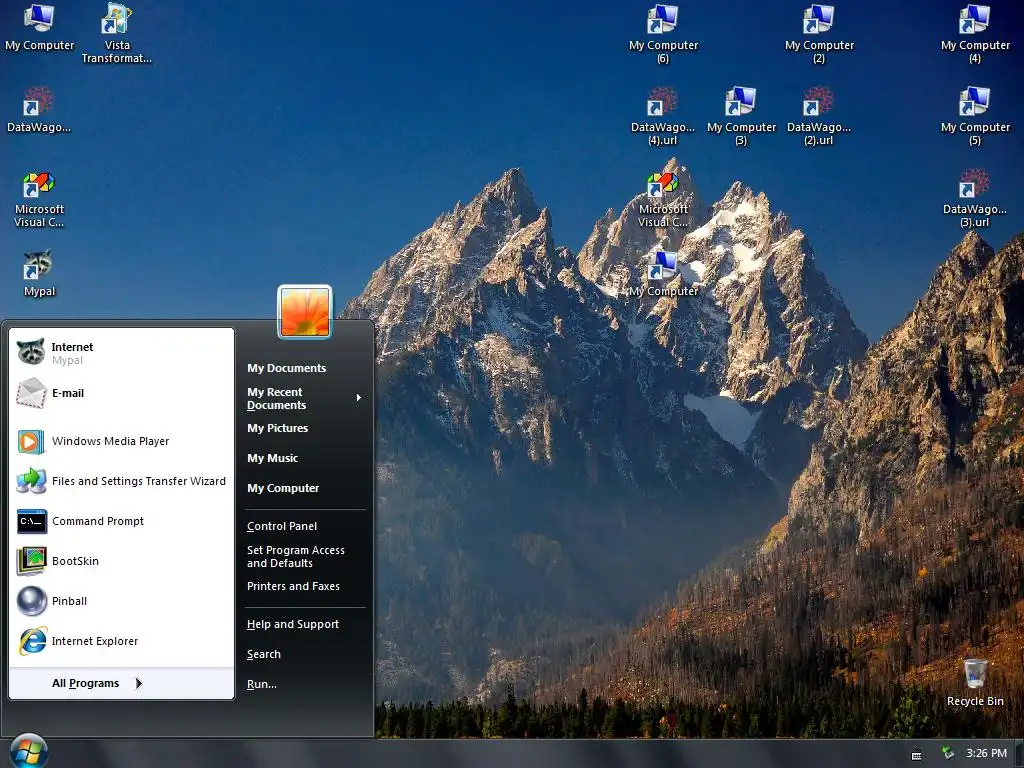Open Search from the Start menu
Viewport: 1024px width, 768px height.
[x=263, y=654]
